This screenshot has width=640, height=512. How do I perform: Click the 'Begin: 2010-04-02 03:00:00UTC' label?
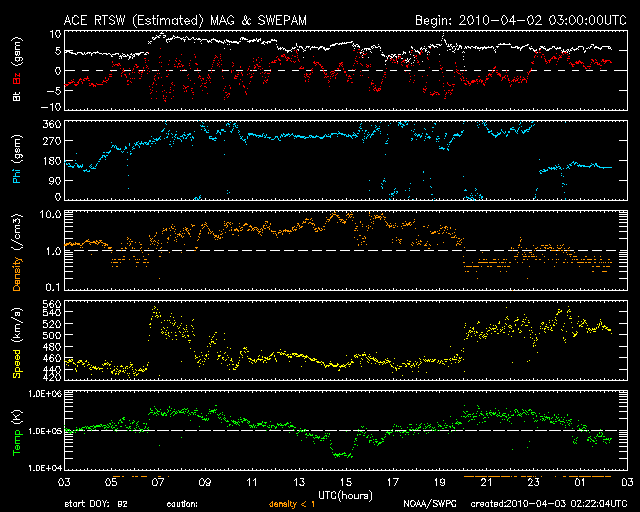point(521,20)
